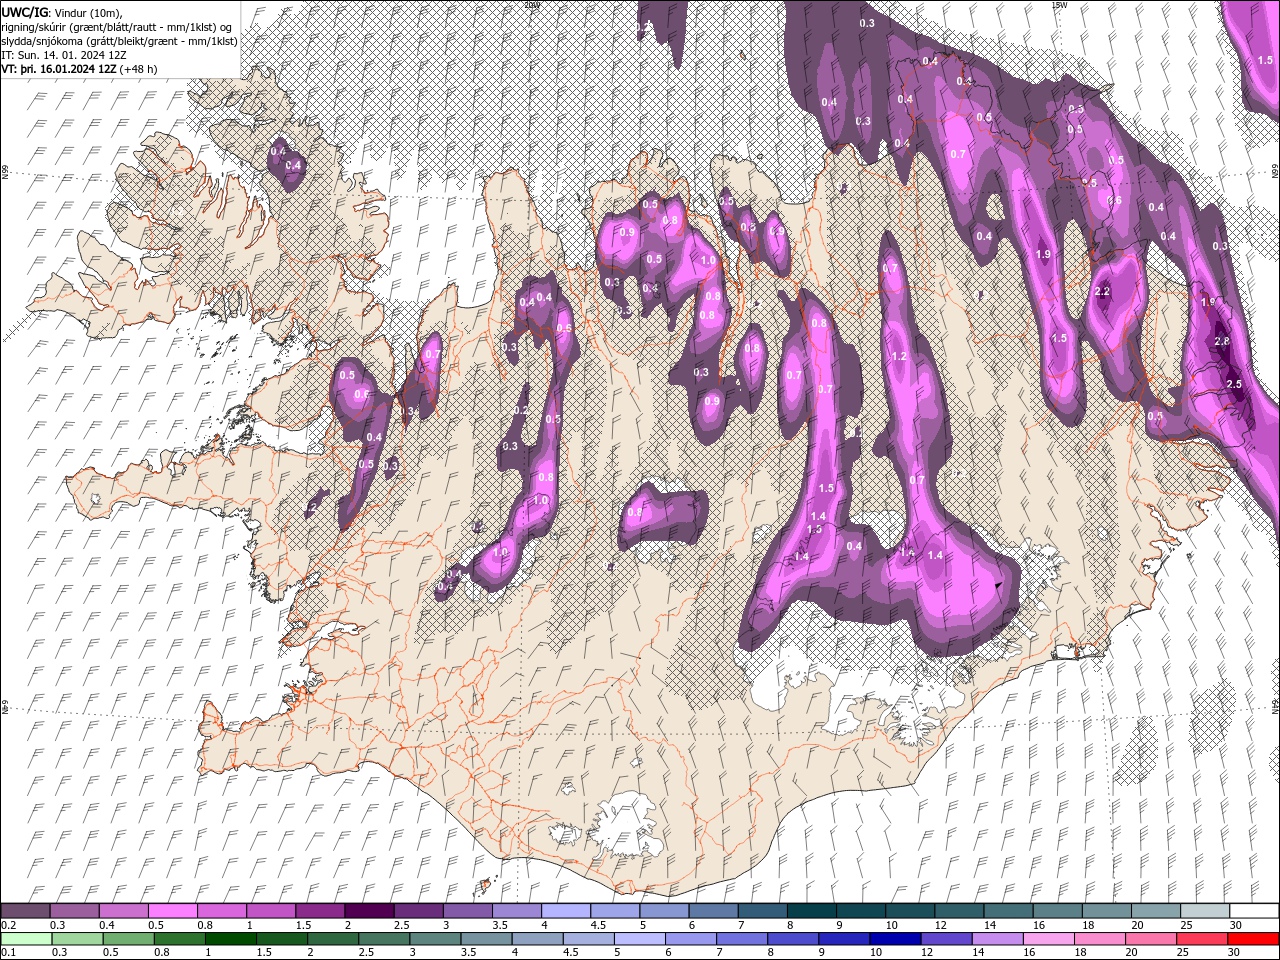Pick the white swatch labelled 30 in the snow legend
The image size is (1280, 960).
click(x=1254, y=911)
